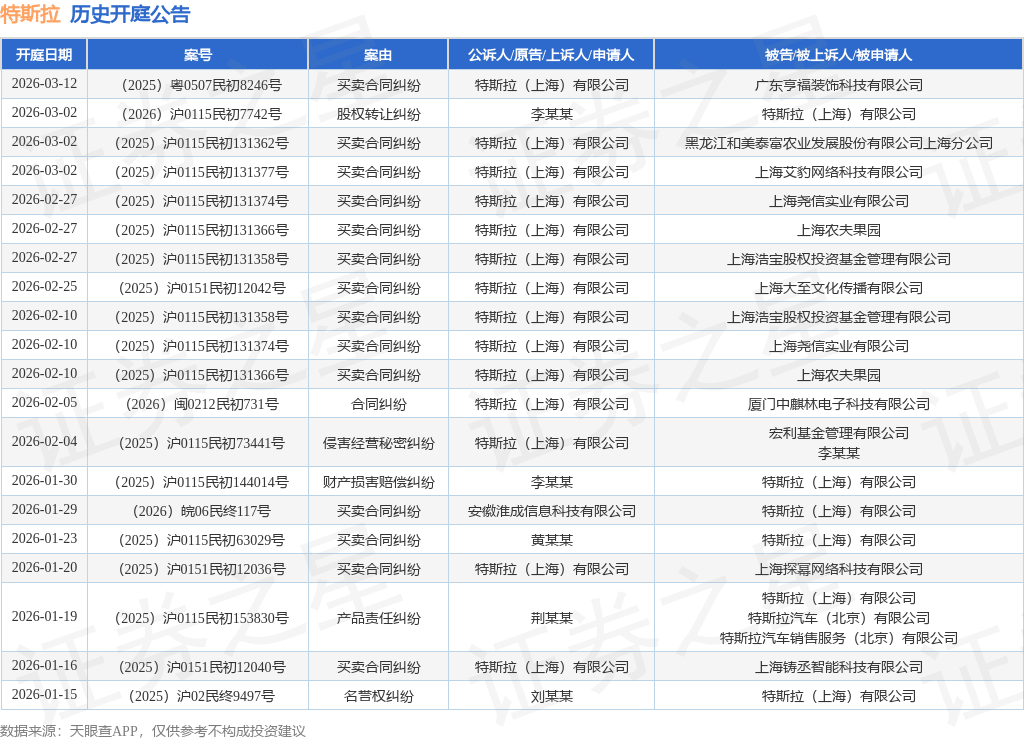The image size is (1024, 740).
Task: Click the 历史开庭公告 heading
Action: [x=130, y=14]
